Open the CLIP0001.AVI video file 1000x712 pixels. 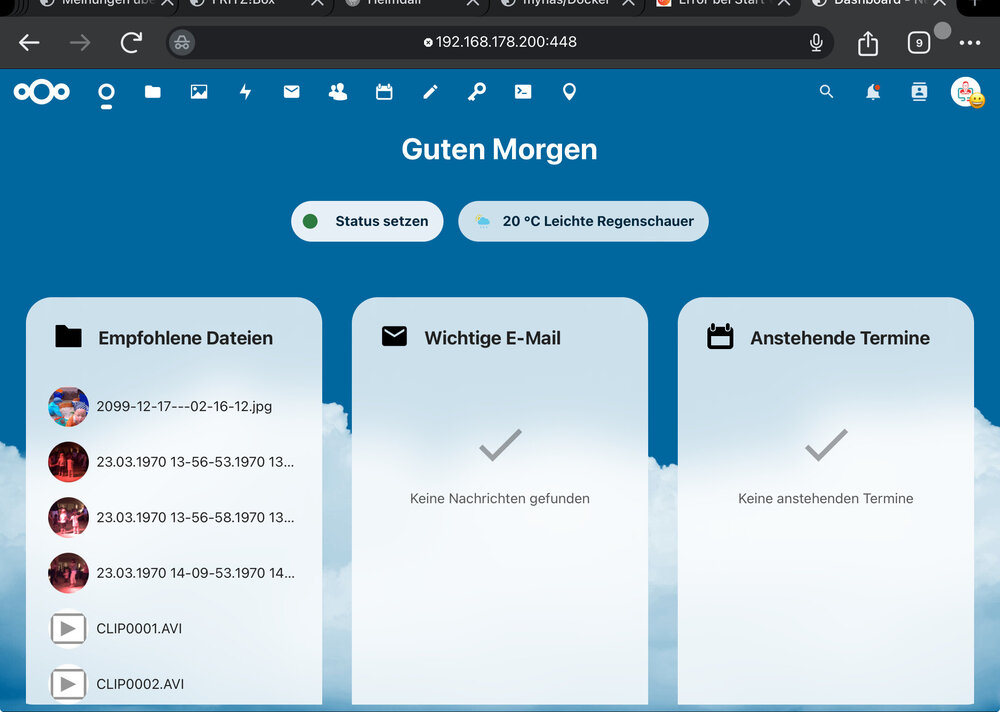pos(173,628)
